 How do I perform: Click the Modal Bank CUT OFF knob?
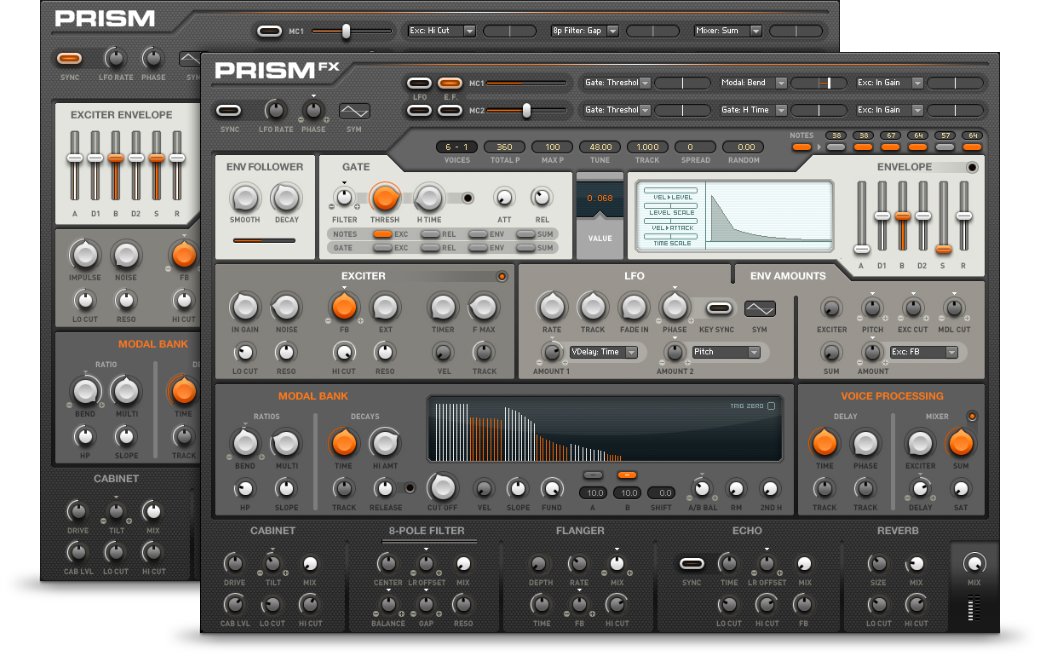(x=441, y=487)
